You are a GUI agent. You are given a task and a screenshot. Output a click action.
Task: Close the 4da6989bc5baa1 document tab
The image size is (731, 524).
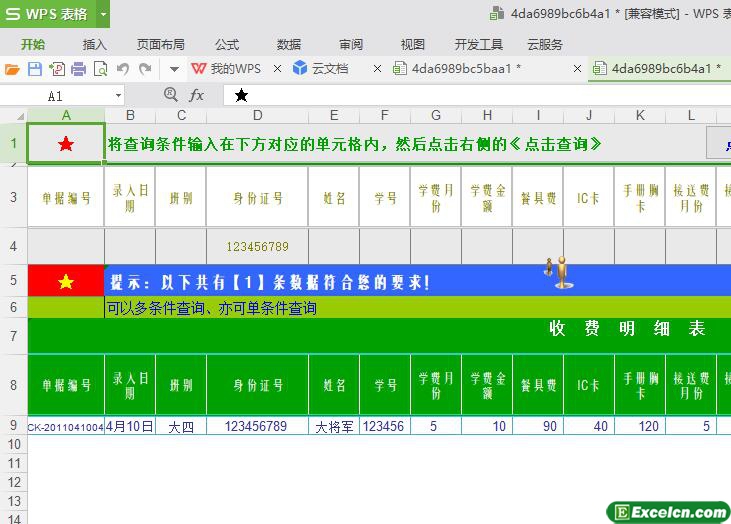click(577, 69)
